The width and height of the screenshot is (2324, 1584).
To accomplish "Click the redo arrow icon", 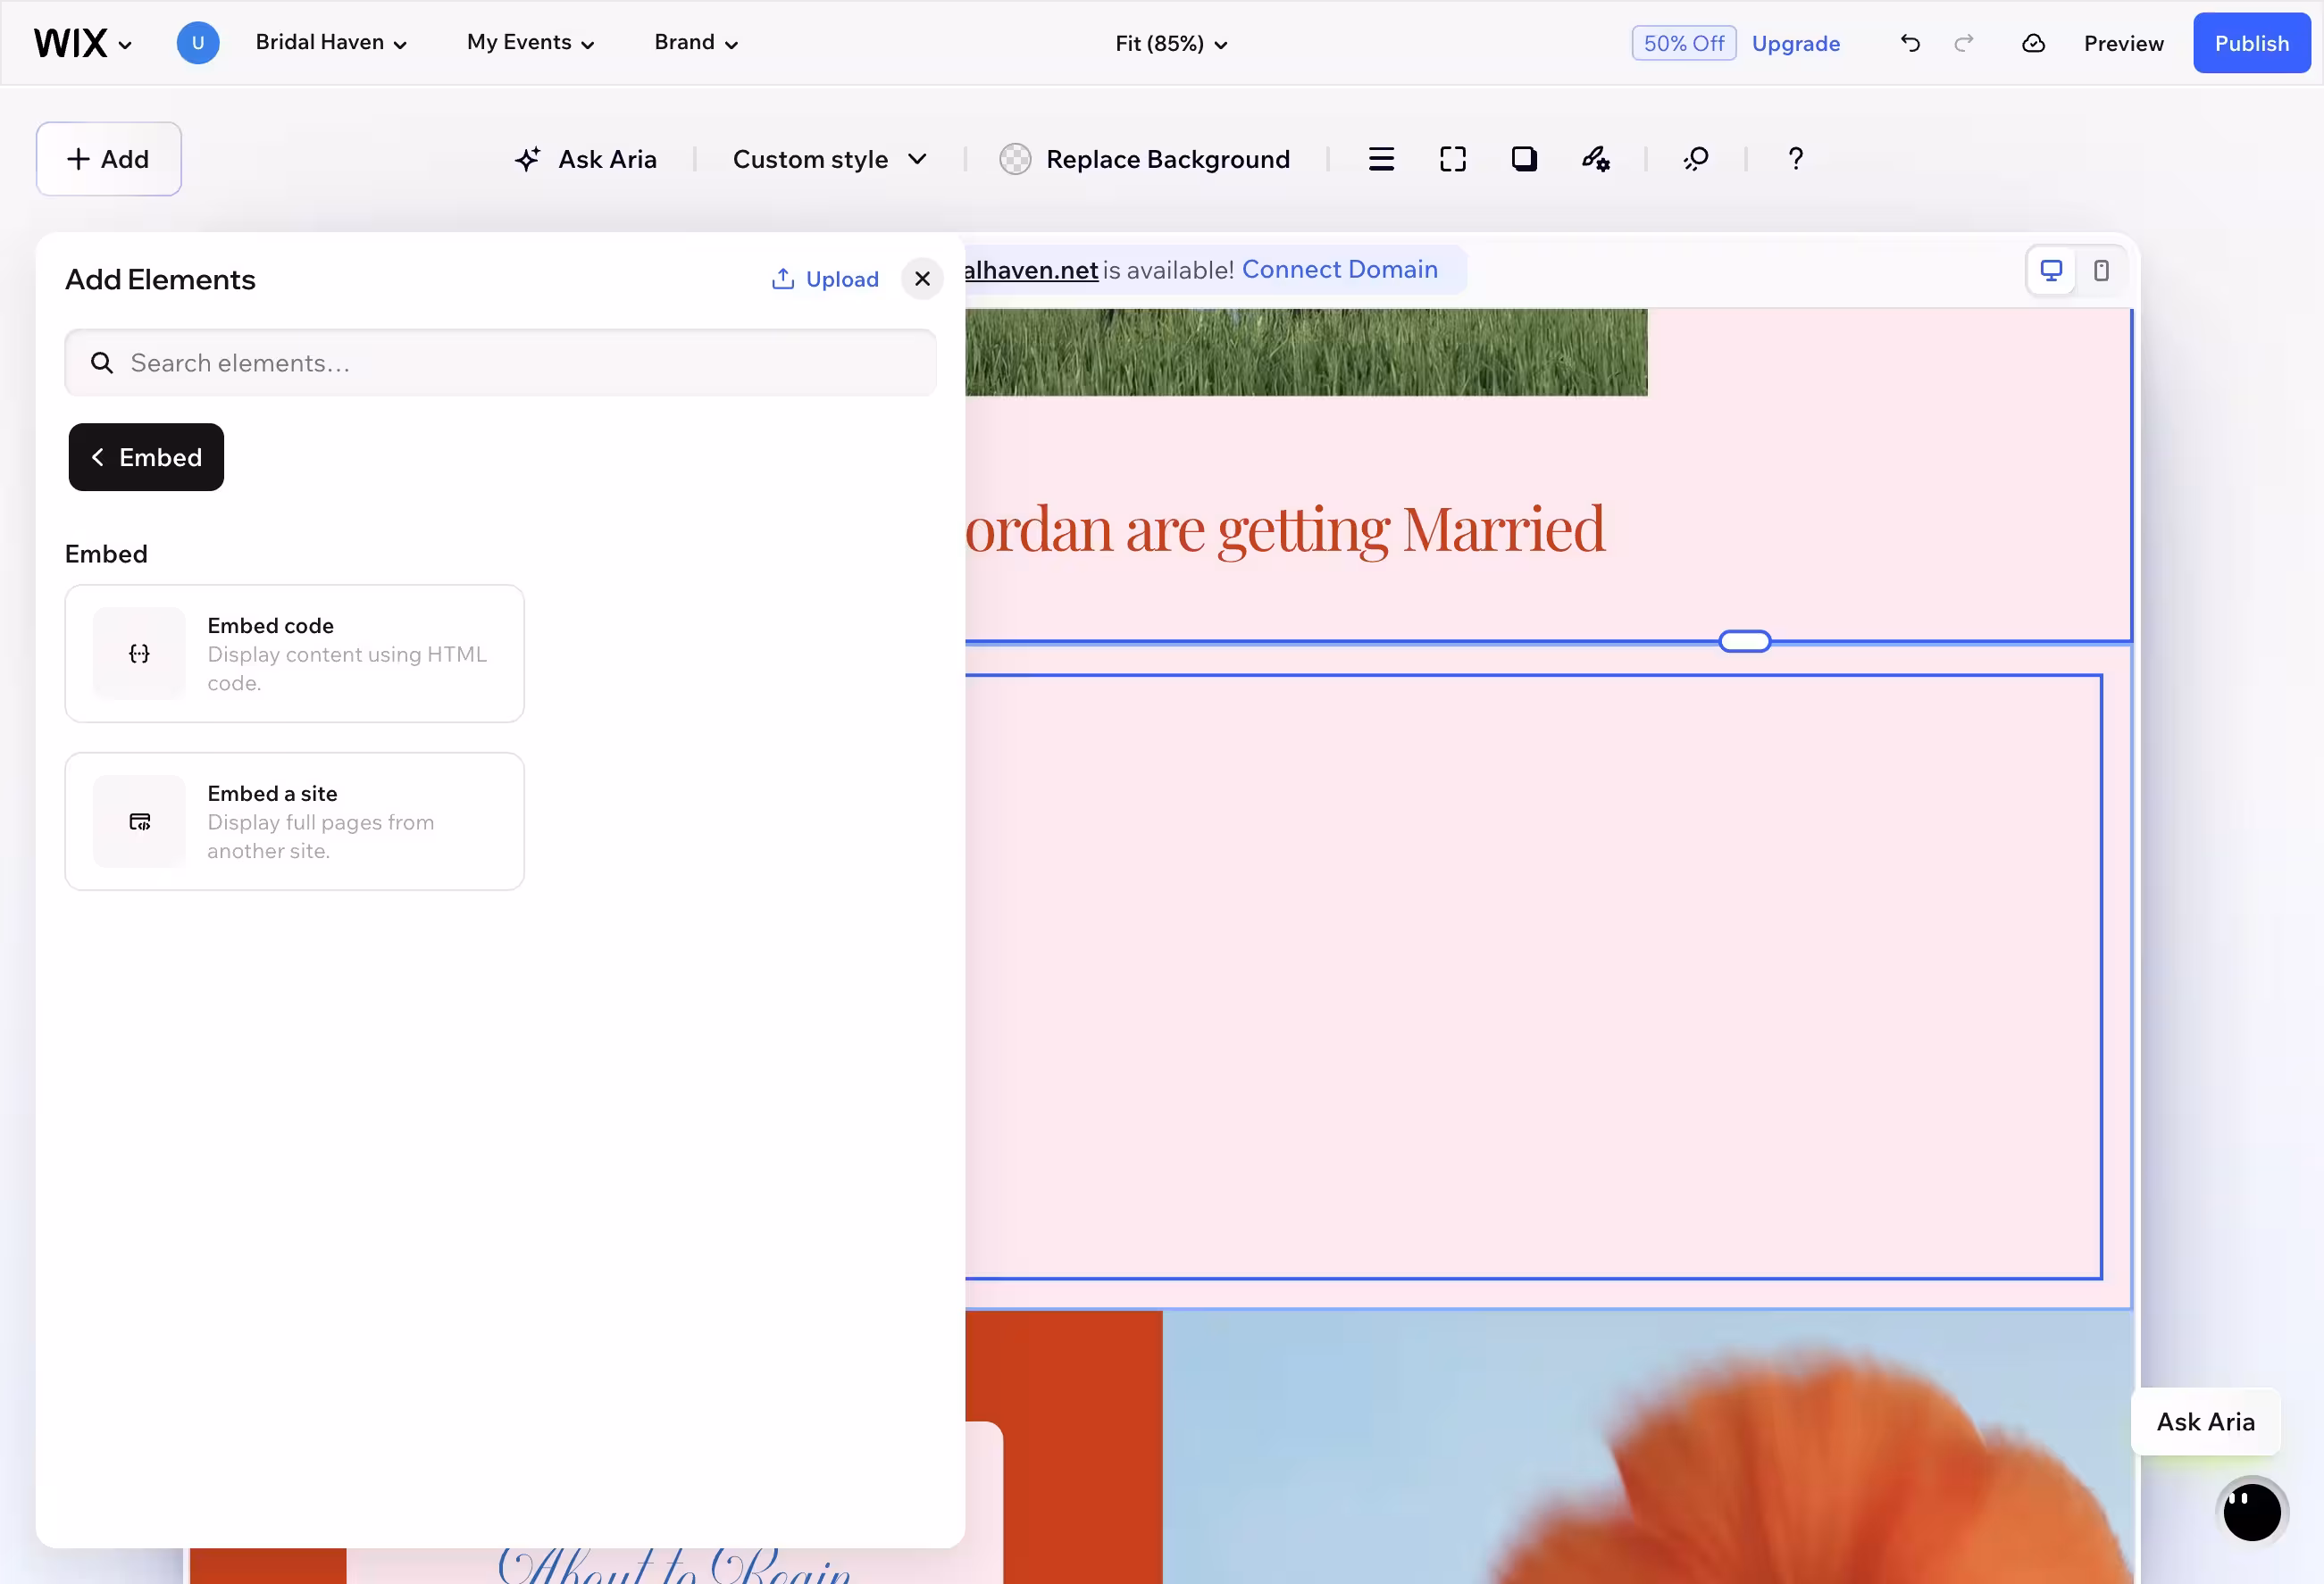I will [1962, 43].
